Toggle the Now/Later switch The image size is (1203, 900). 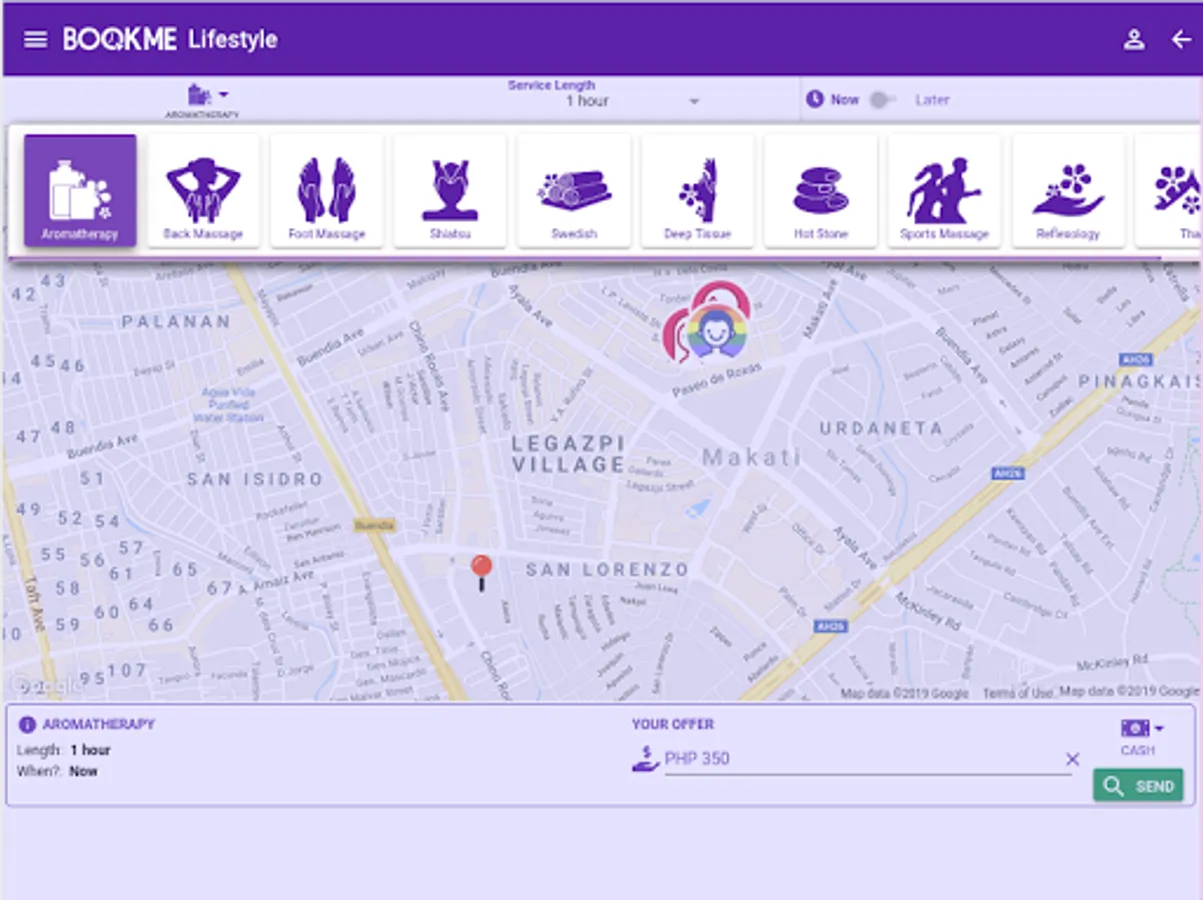(881, 100)
